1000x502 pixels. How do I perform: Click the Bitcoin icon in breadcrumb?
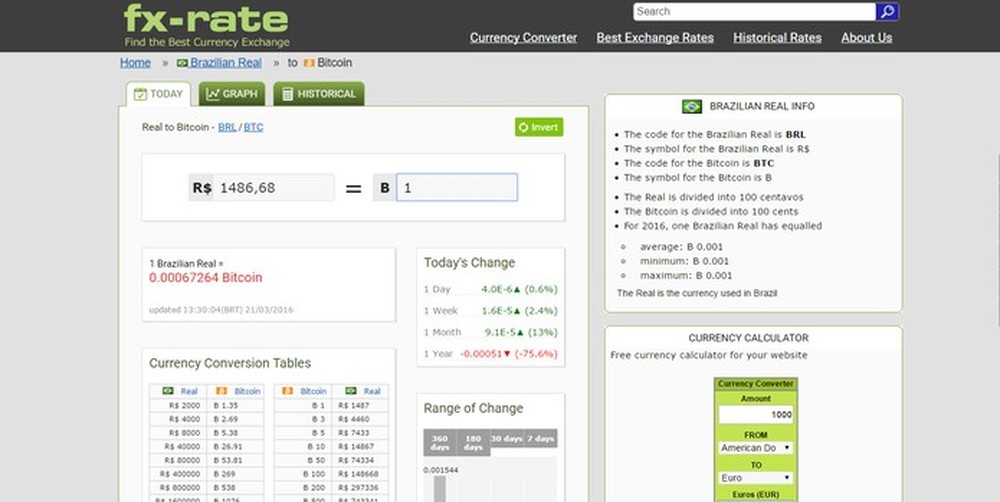[309, 63]
